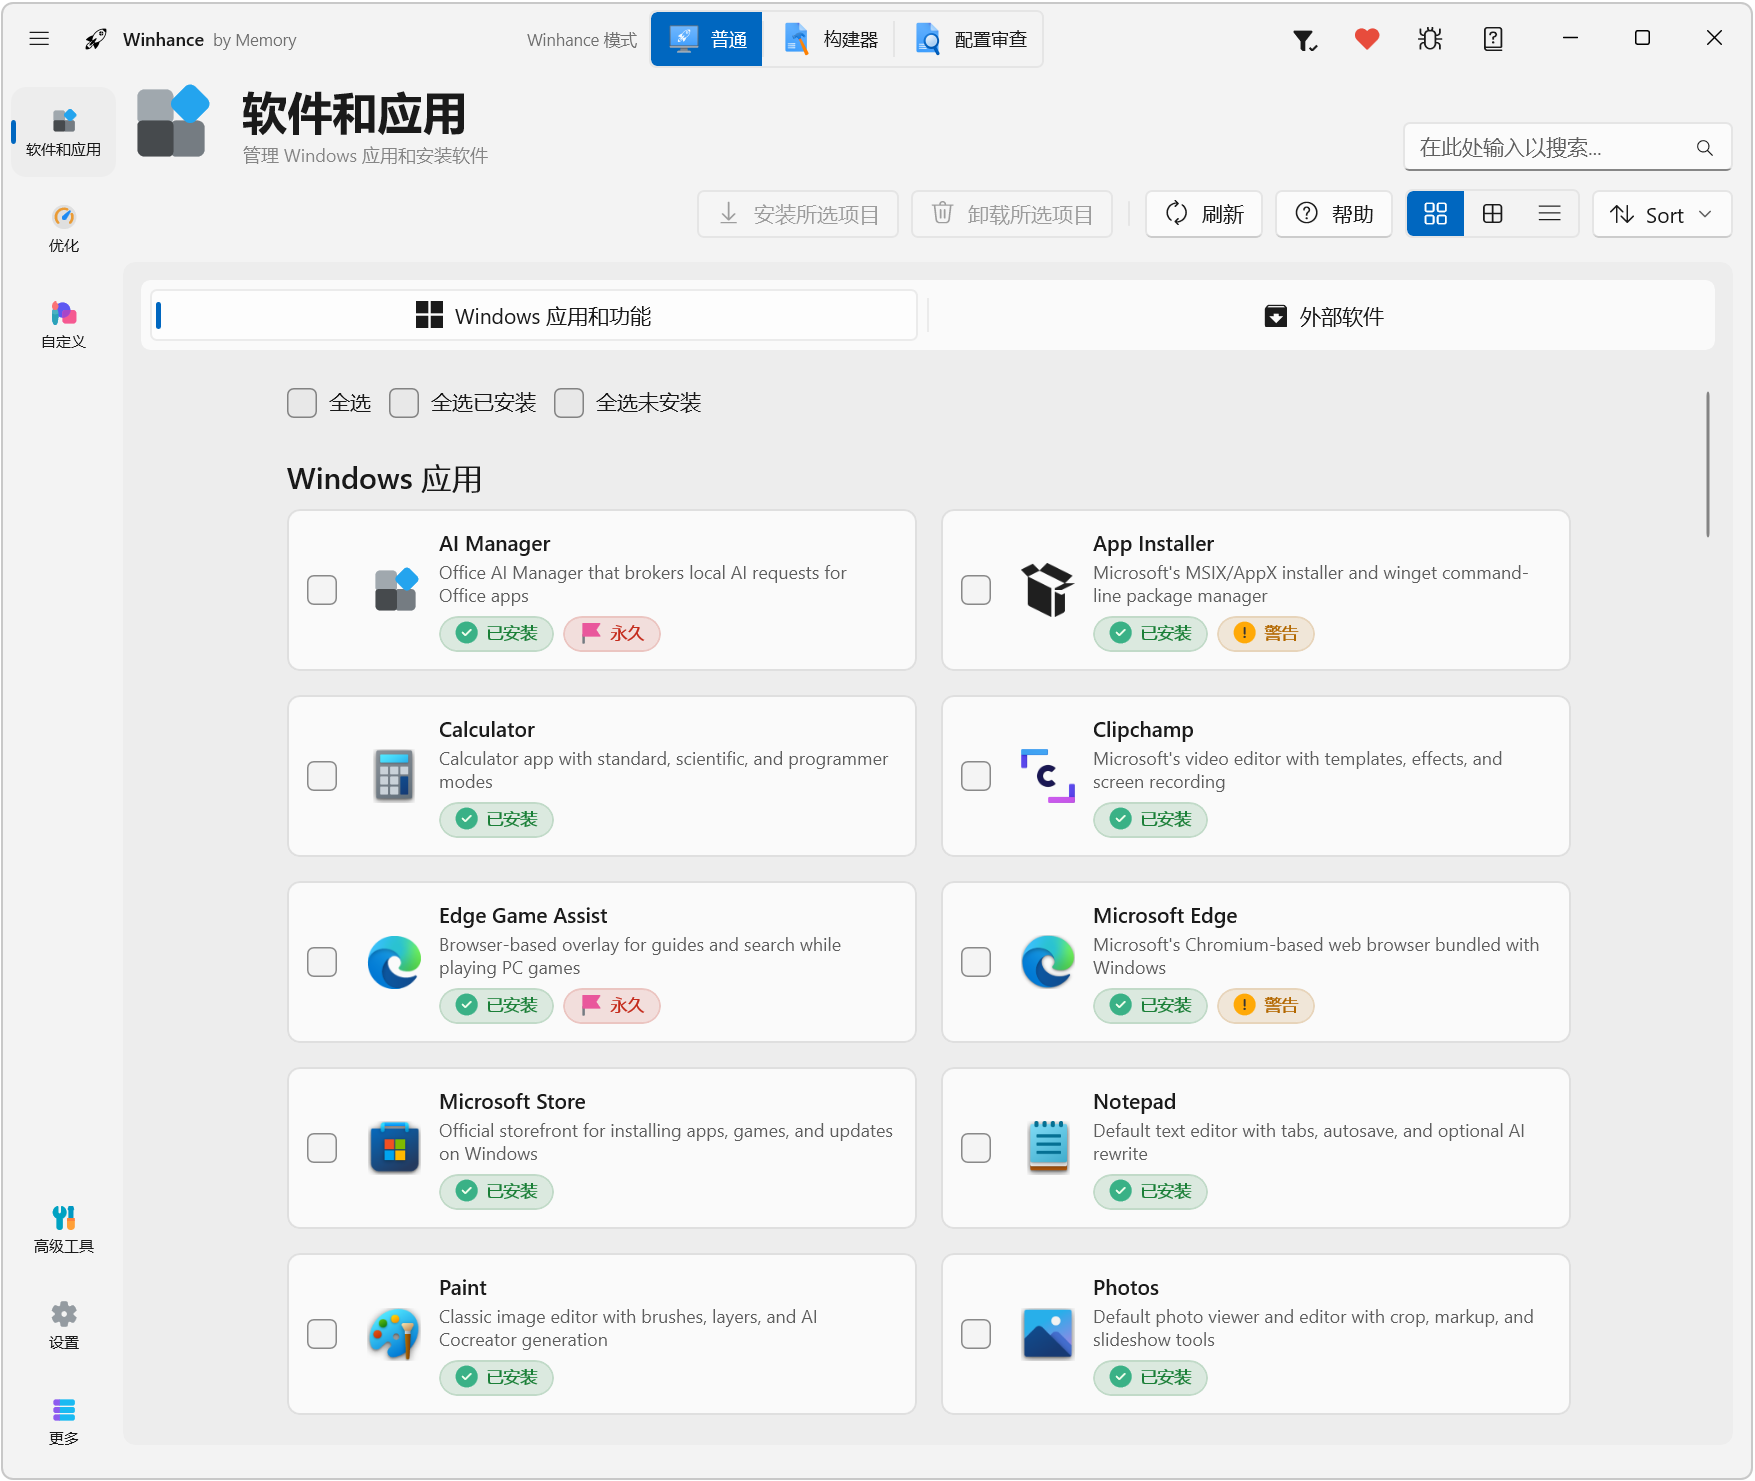The image size is (1755, 1481).
Task: Click the Edge Game Assist icon
Action: coord(394,962)
